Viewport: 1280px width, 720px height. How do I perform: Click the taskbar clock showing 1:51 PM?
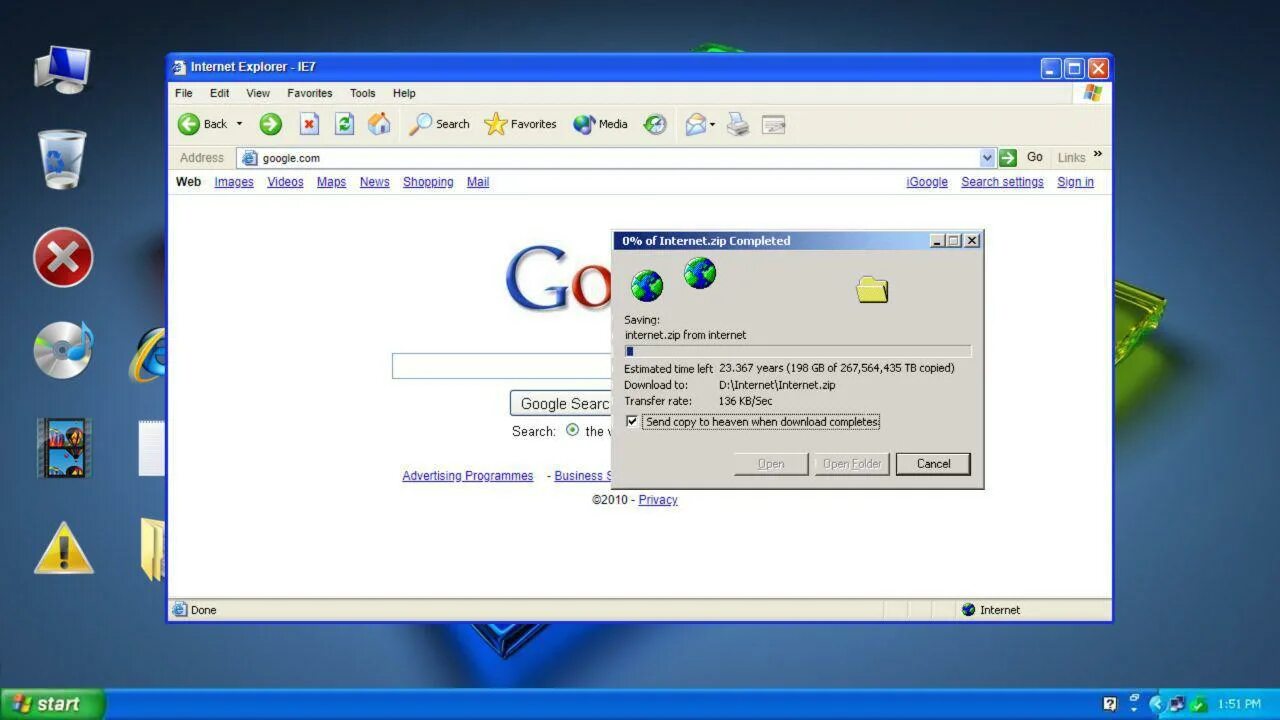pyautogui.click(x=1239, y=704)
